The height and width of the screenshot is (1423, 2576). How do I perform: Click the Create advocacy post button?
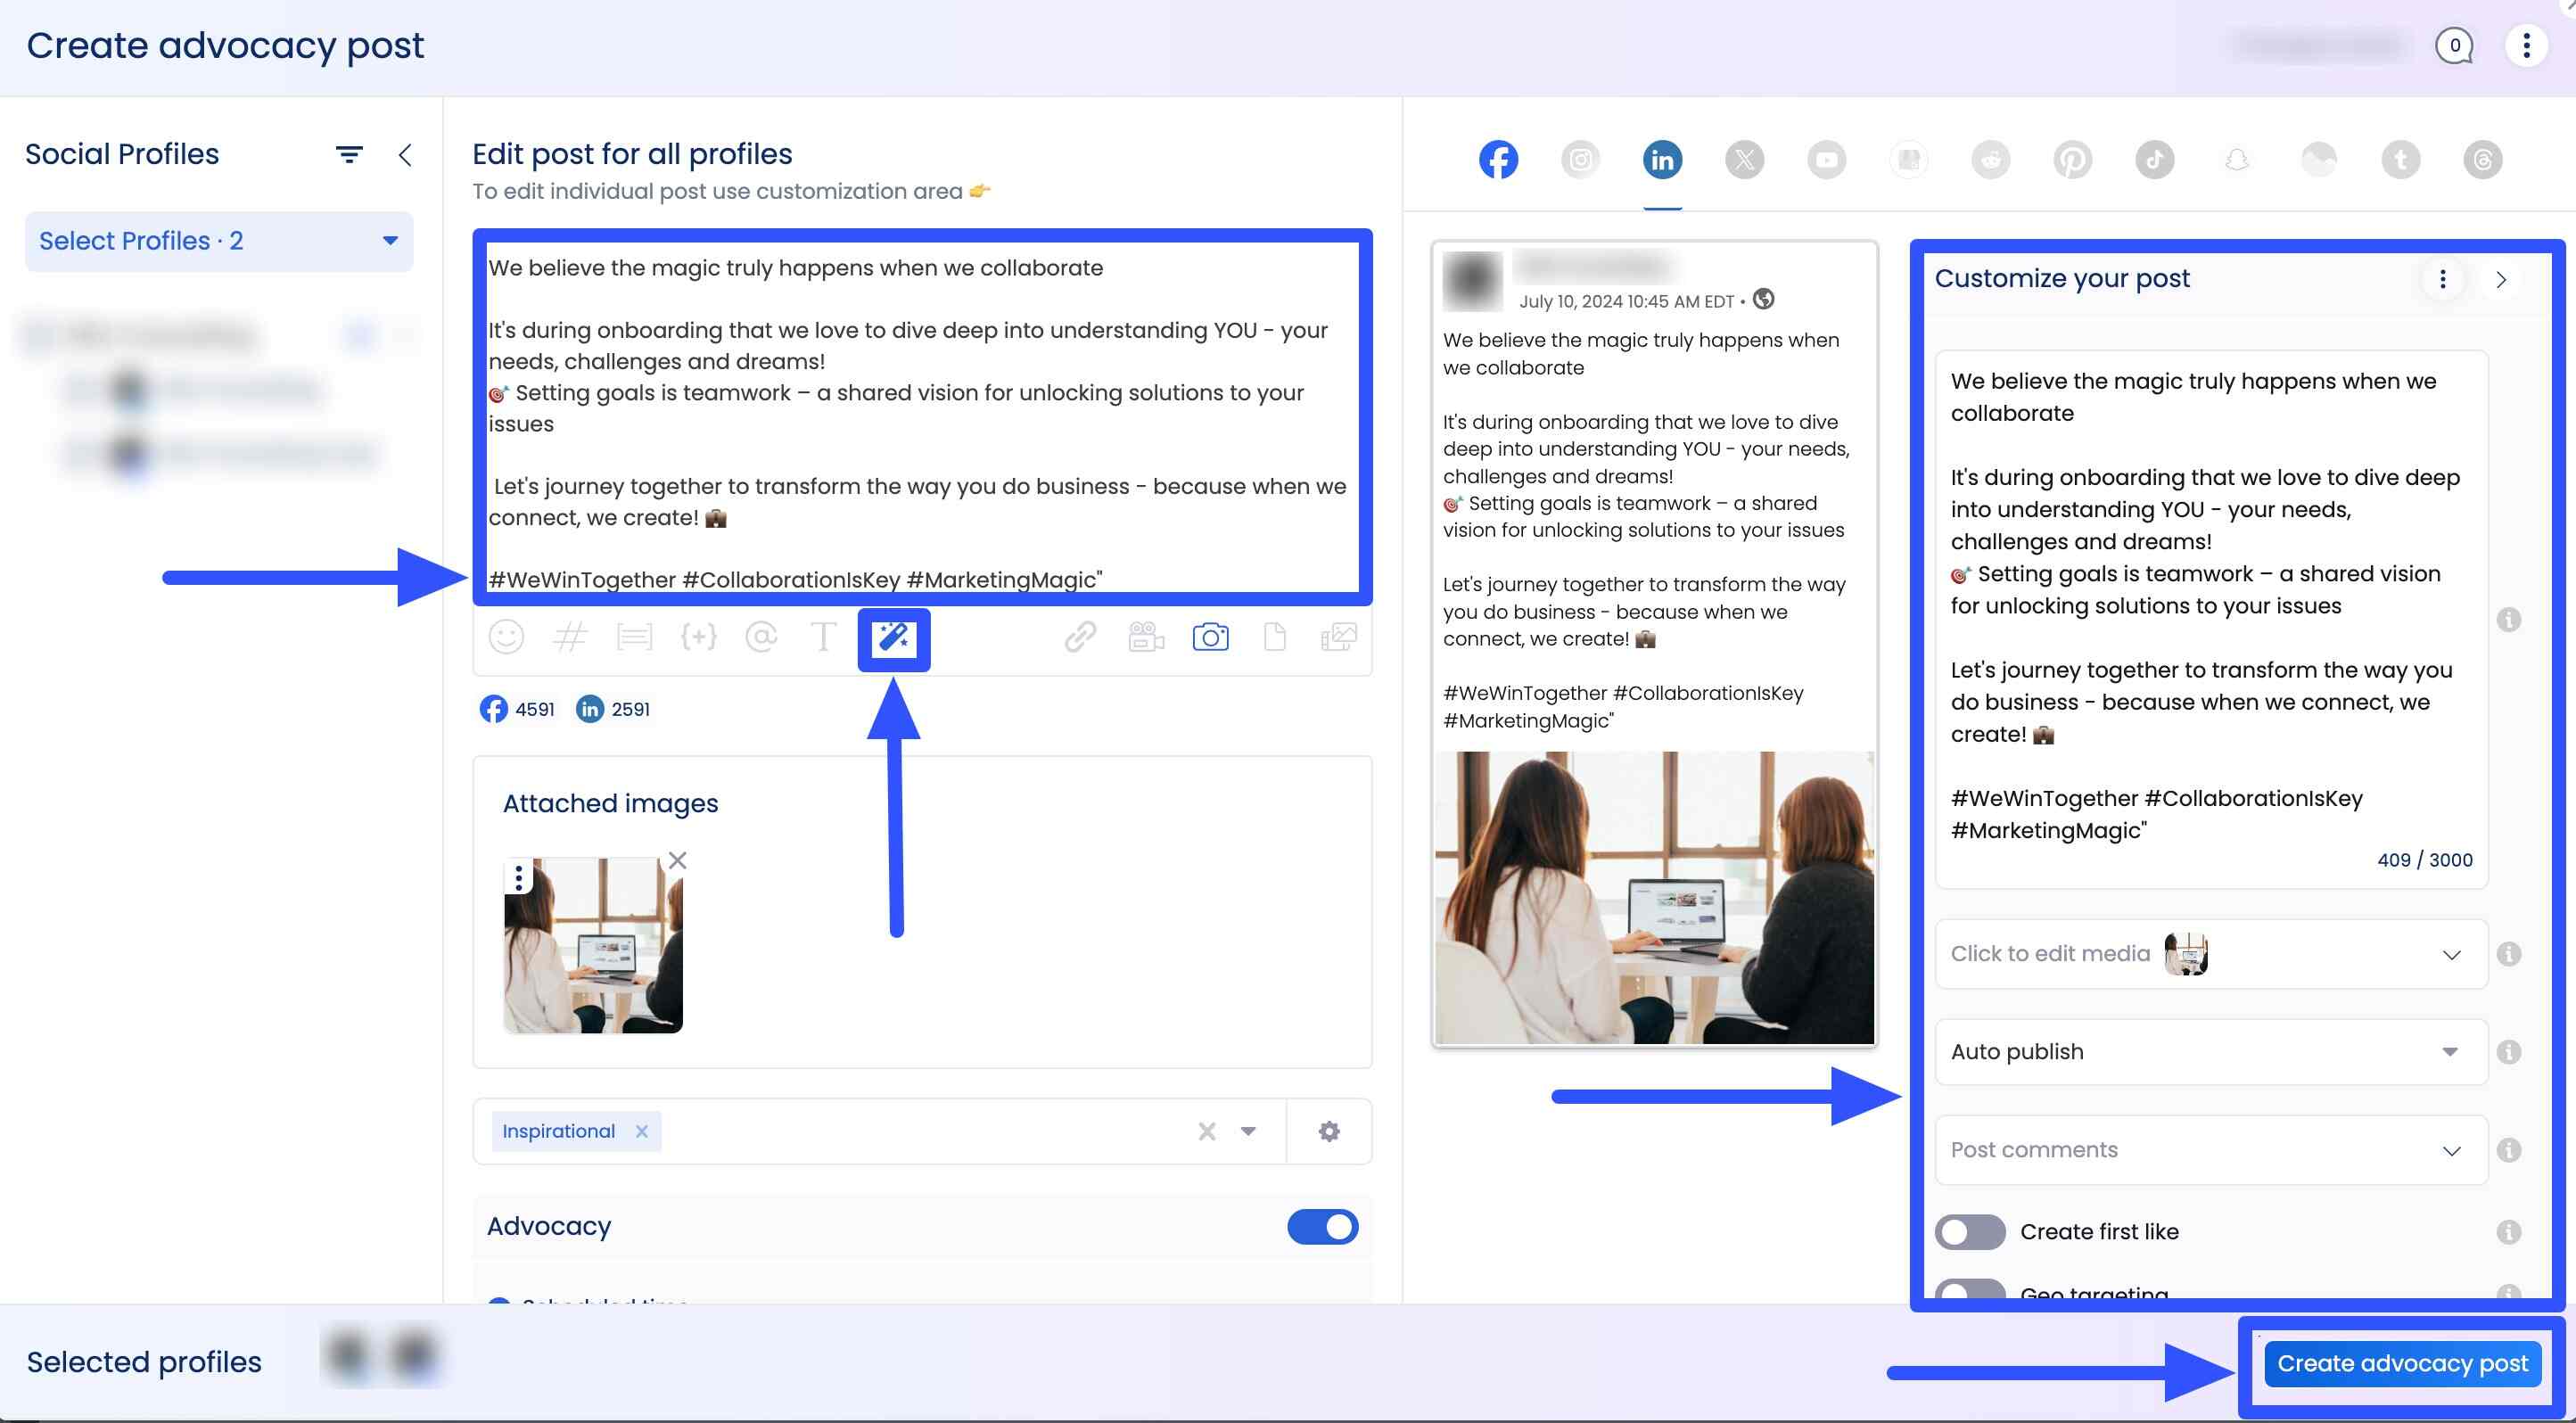click(x=2402, y=1362)
